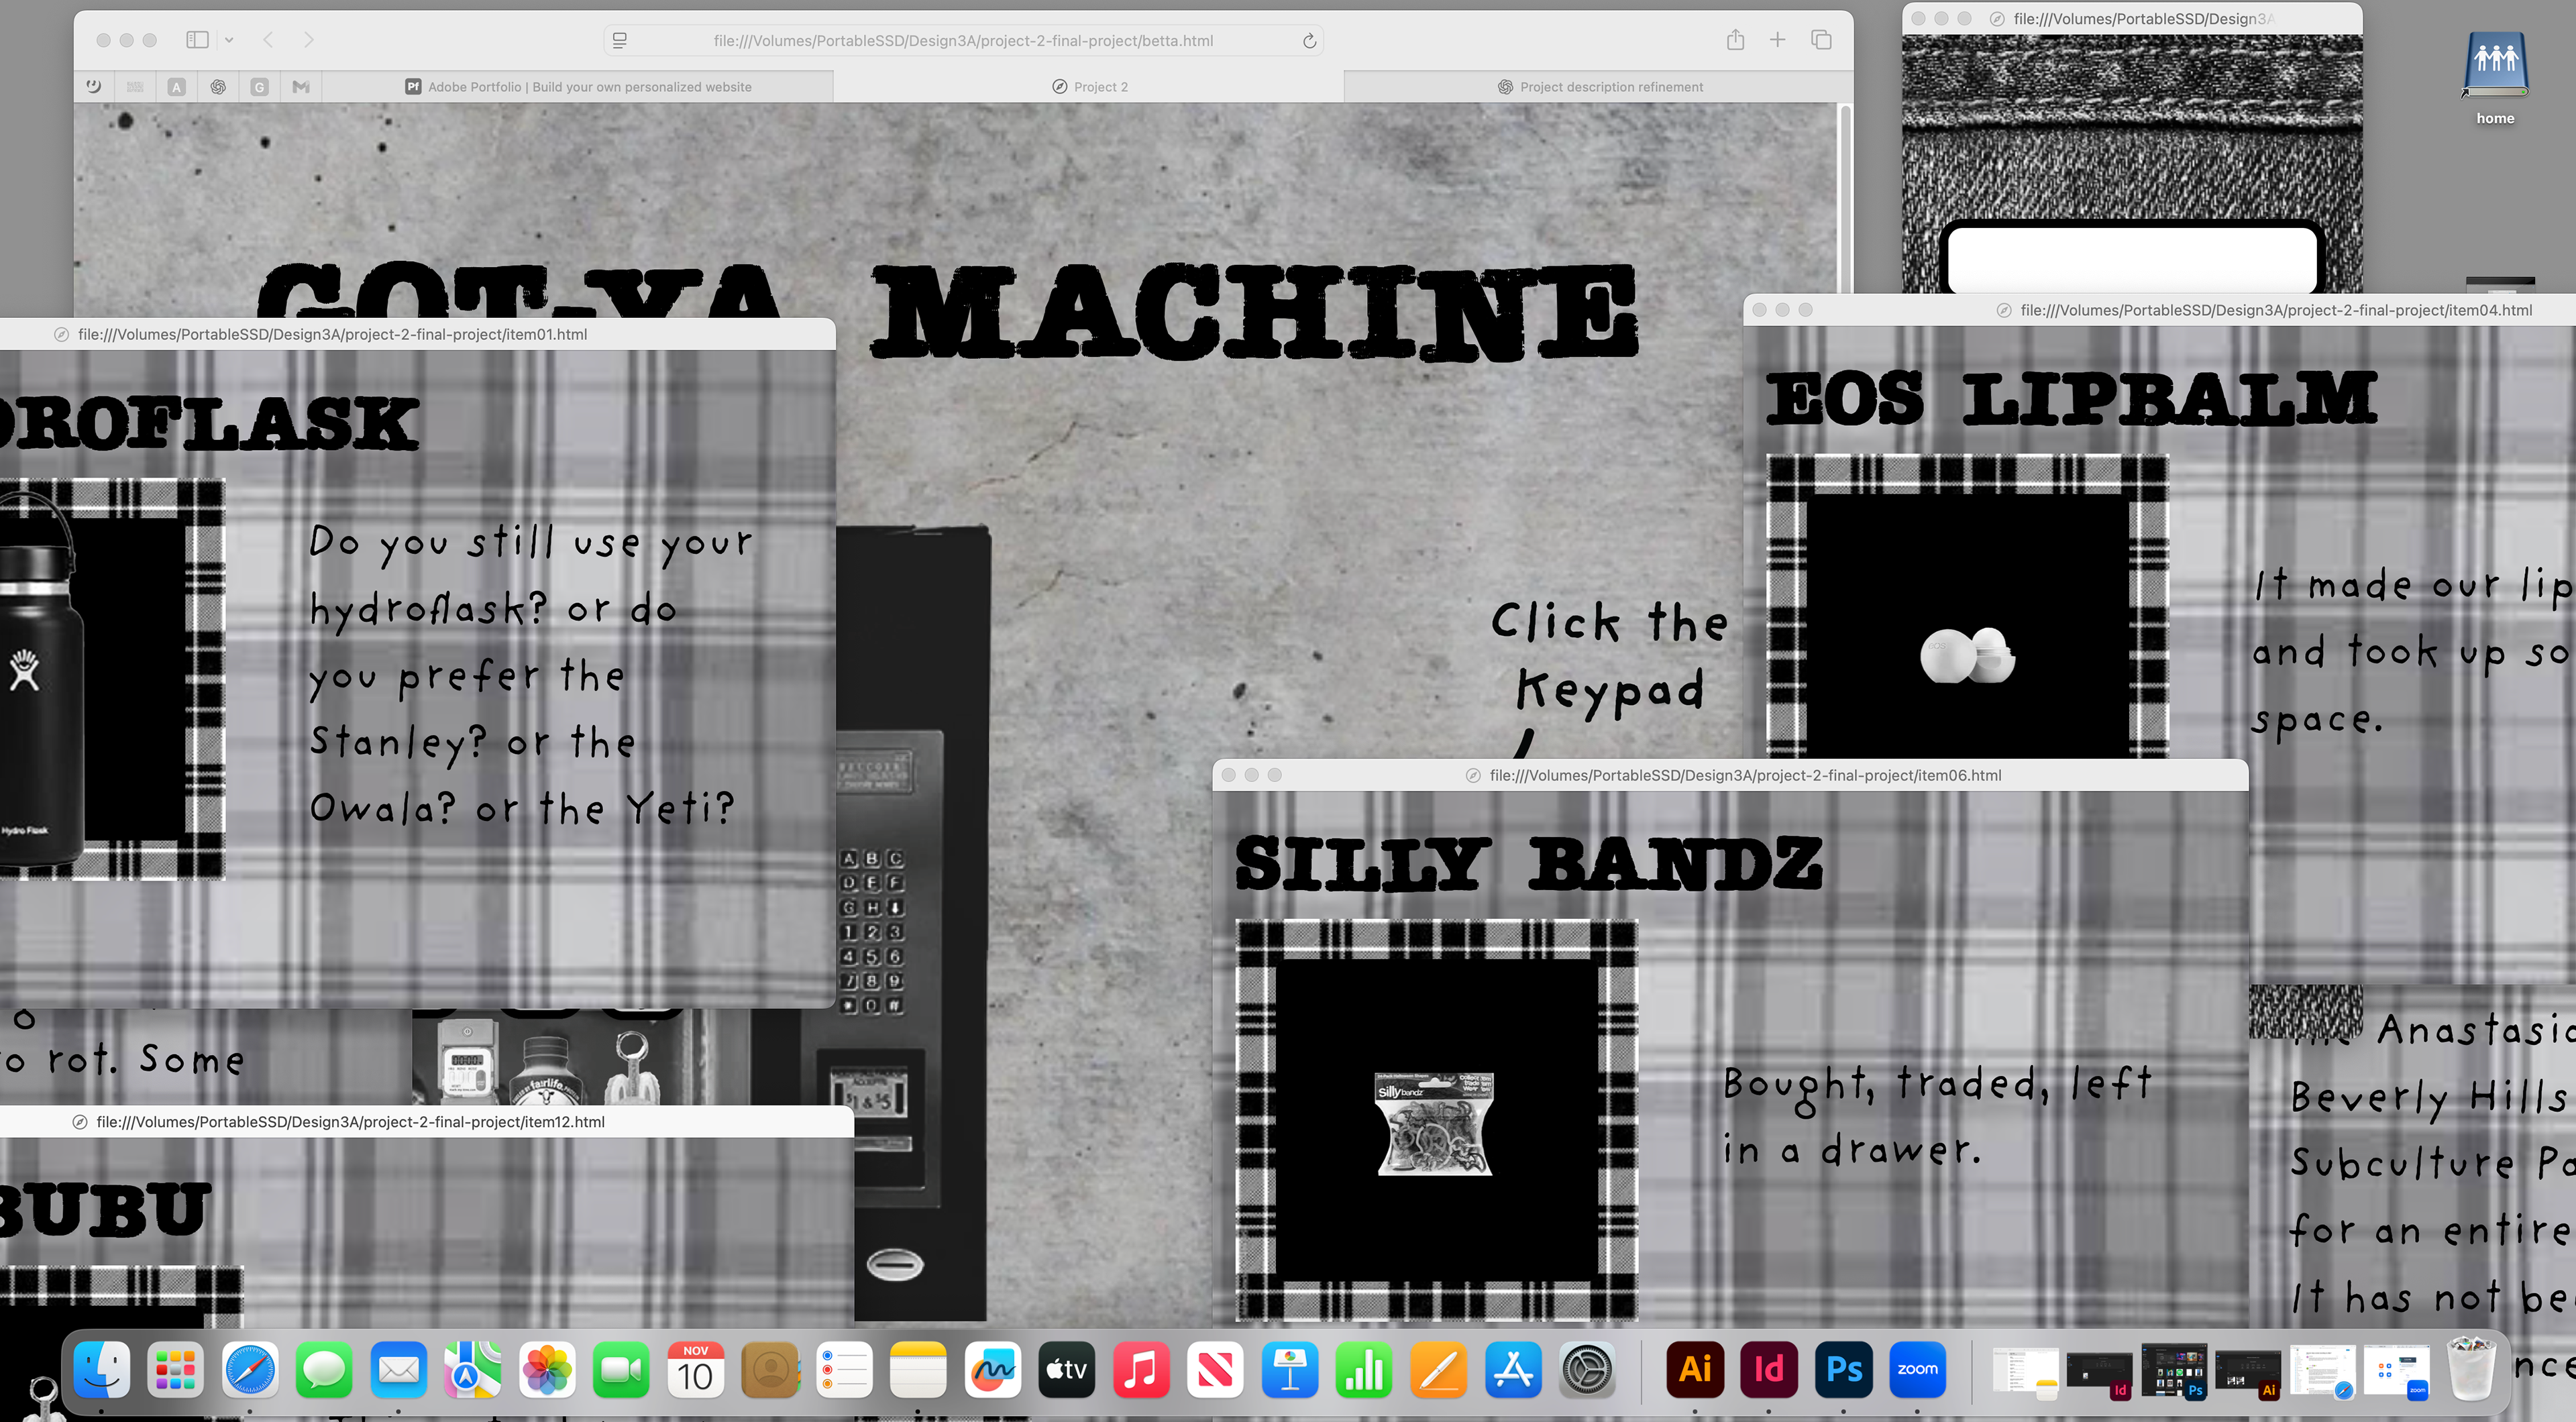Open the page settings icon in address bar
The image size is (2576, 1422).
coord(620,41)
